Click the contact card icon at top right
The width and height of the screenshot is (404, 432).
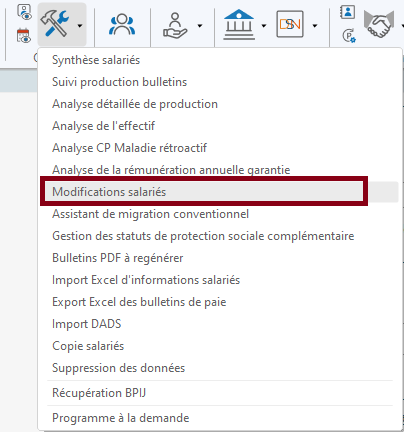[x=347, y=12]
